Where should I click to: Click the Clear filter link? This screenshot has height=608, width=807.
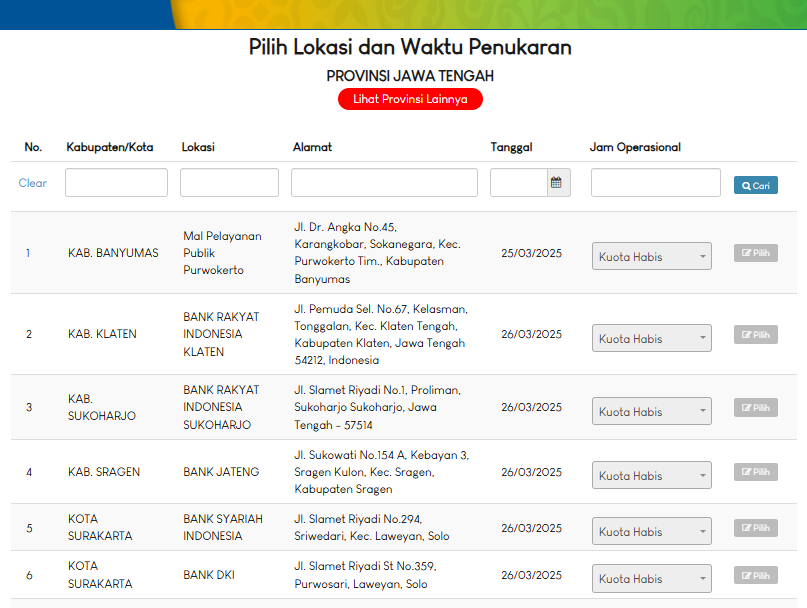tap(32, 183)
